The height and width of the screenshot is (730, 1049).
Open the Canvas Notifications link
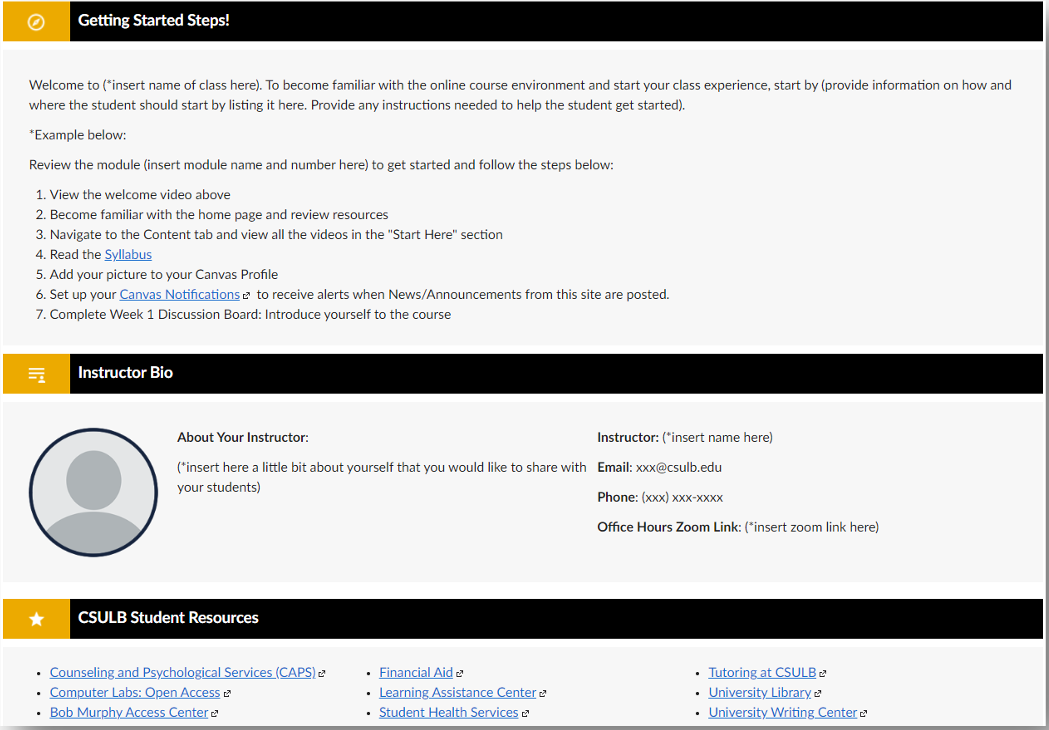(179, 294)
